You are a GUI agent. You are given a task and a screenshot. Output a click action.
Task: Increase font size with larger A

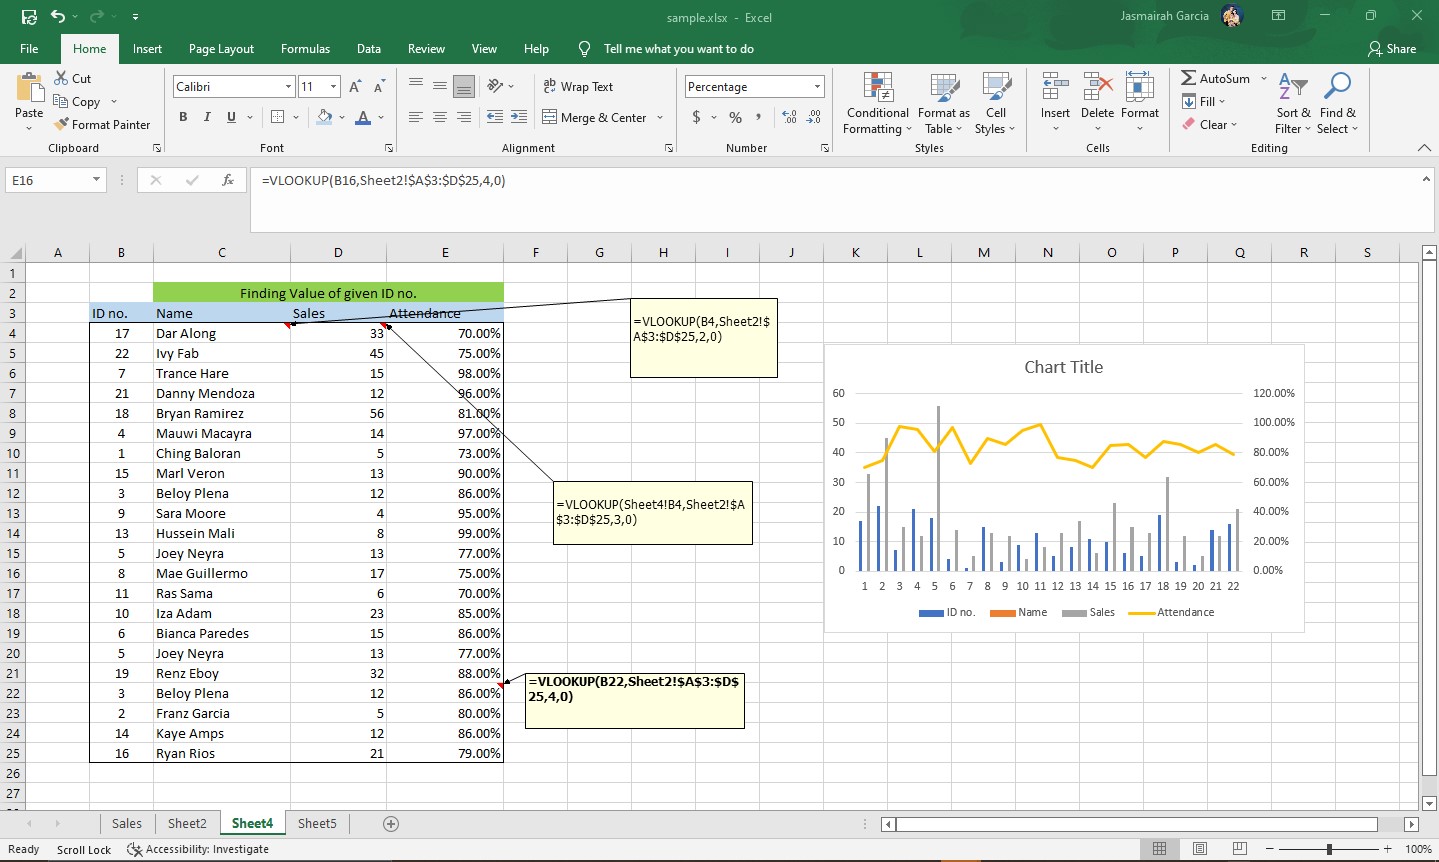pos(355,87)
